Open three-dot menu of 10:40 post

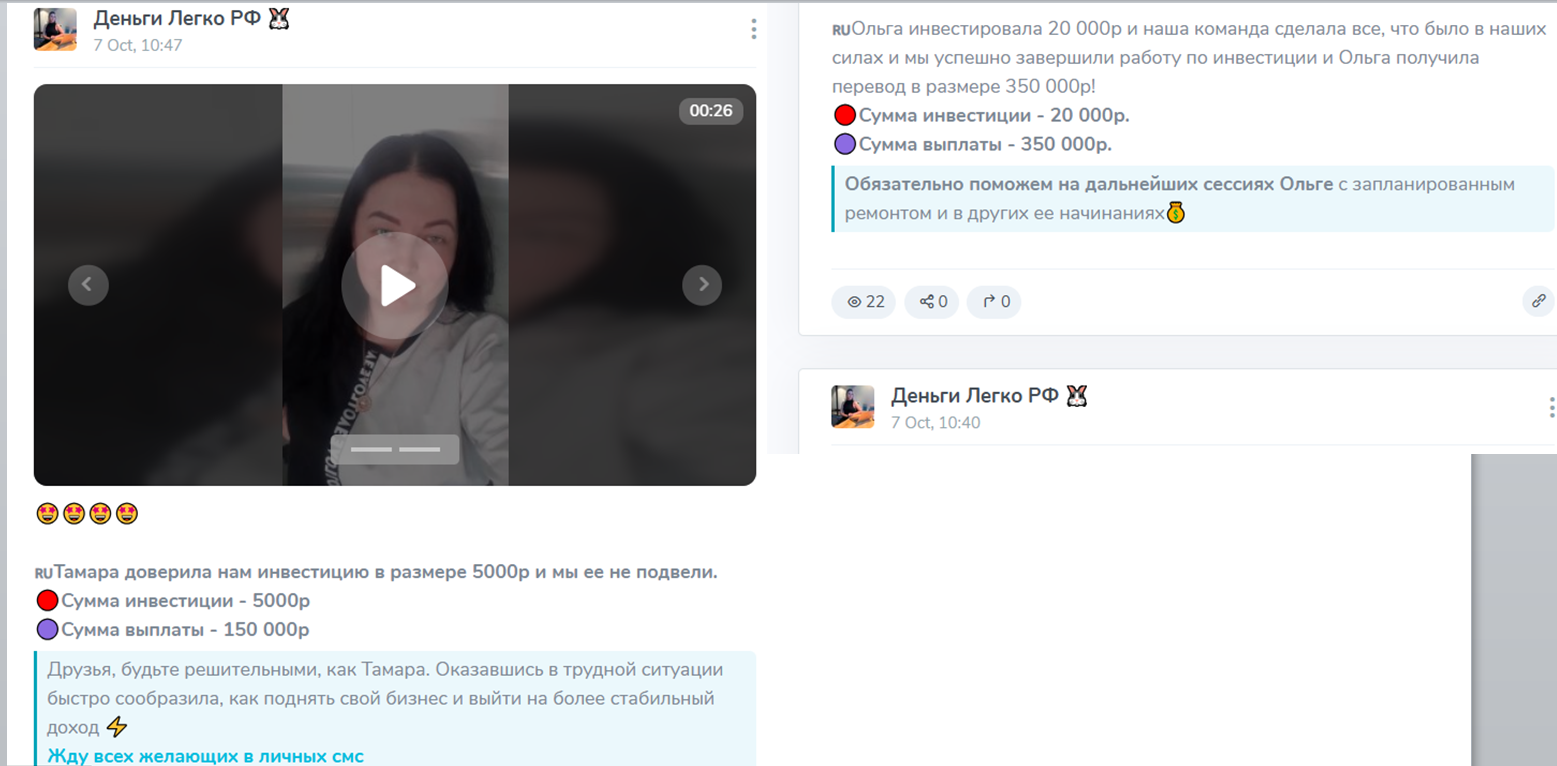(1550, 407)
